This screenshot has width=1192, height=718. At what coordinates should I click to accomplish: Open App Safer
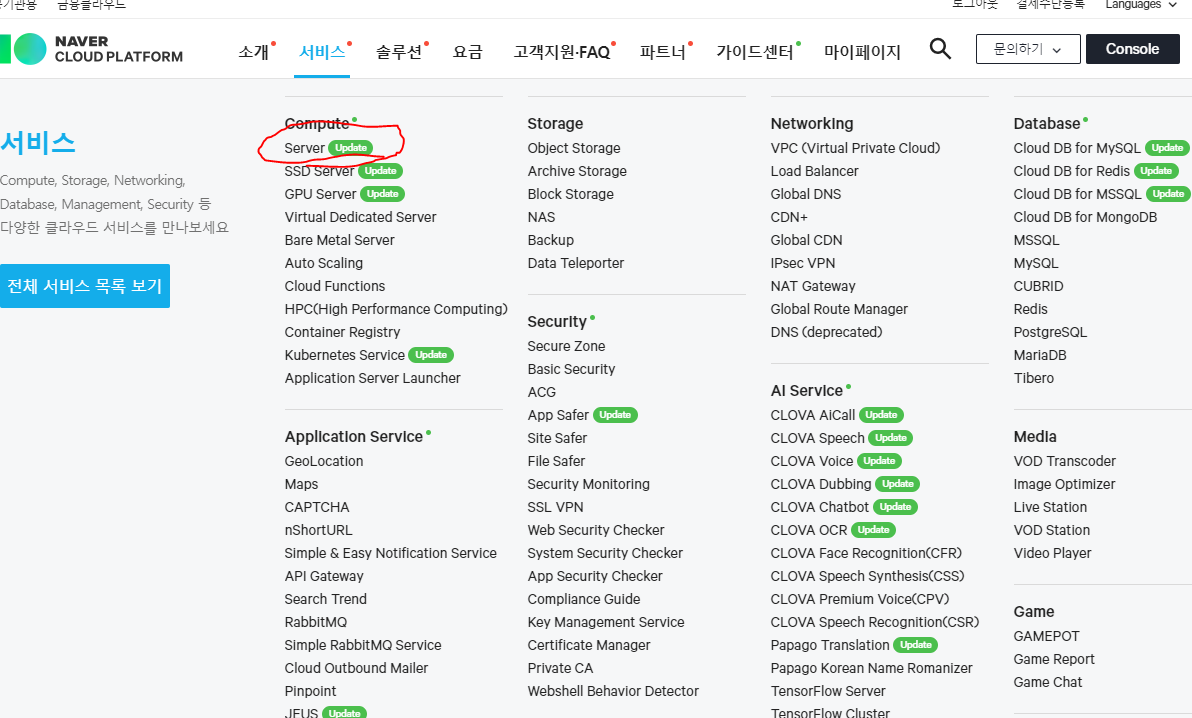click(x=558, y=415)
